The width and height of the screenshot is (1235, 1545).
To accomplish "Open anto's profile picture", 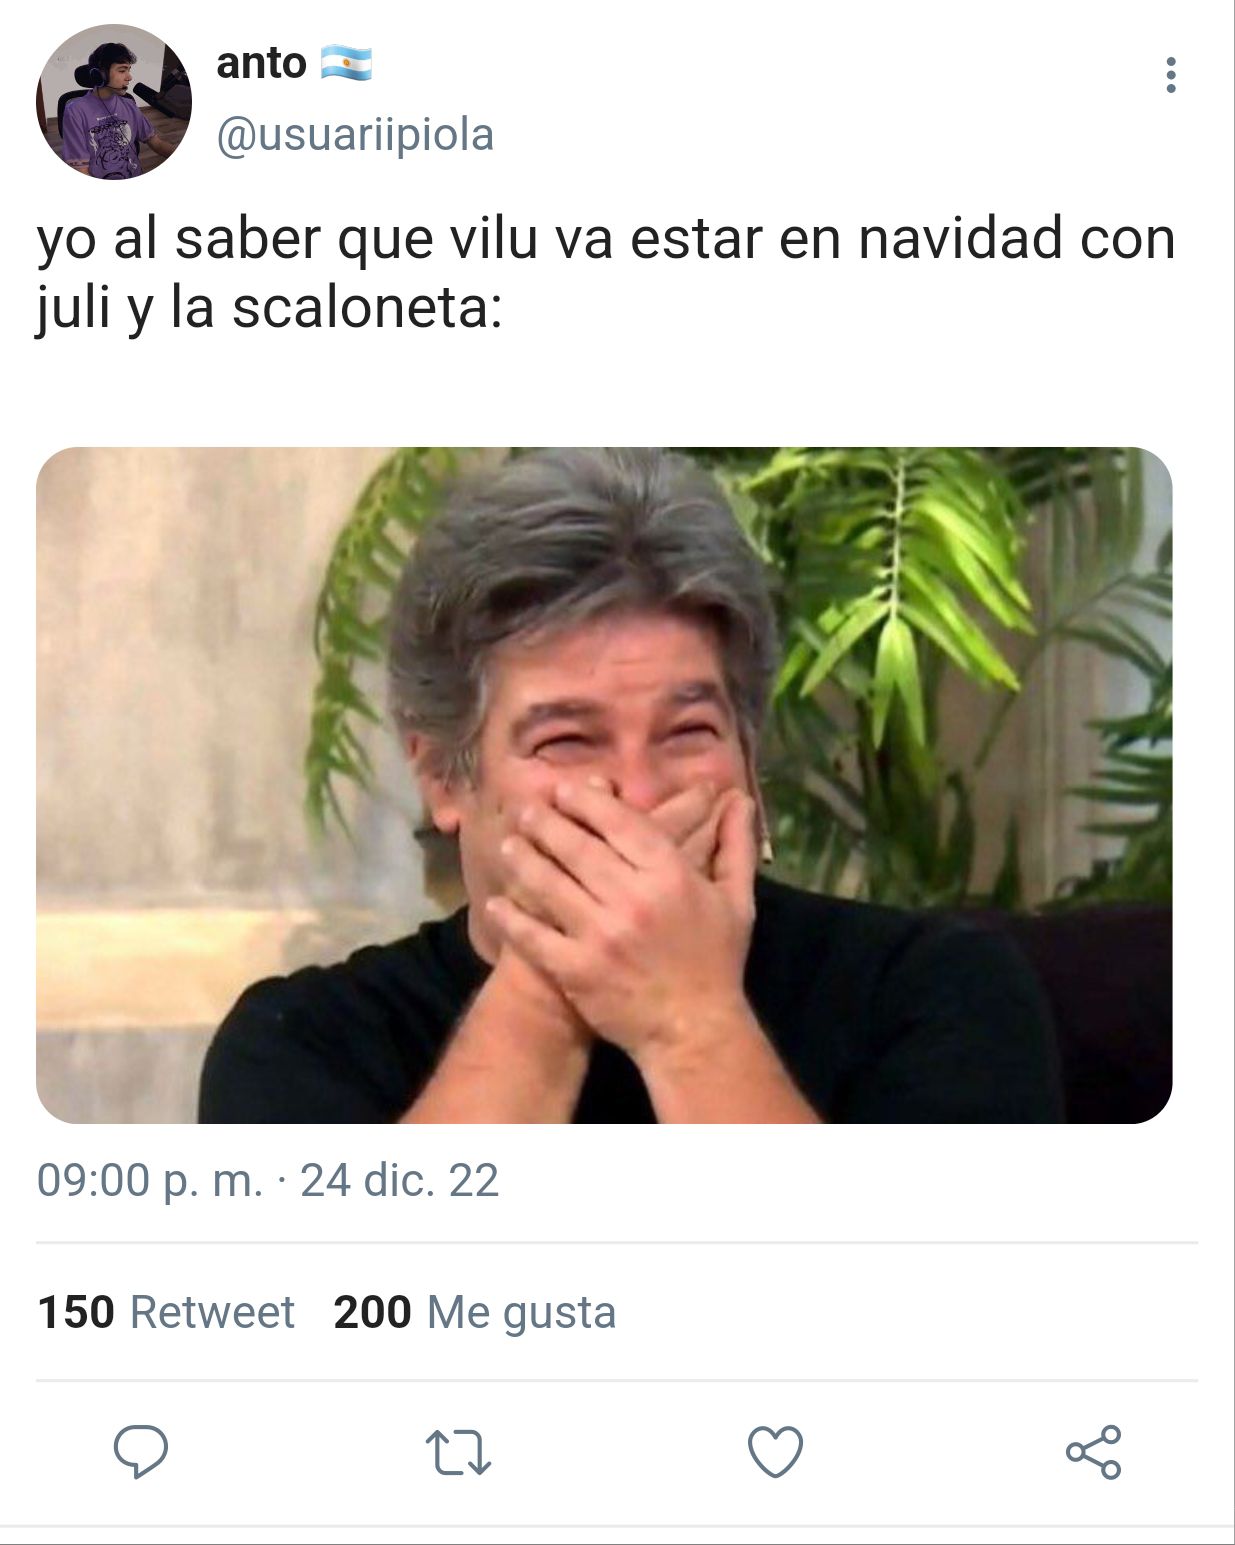I will pos(113,102).
